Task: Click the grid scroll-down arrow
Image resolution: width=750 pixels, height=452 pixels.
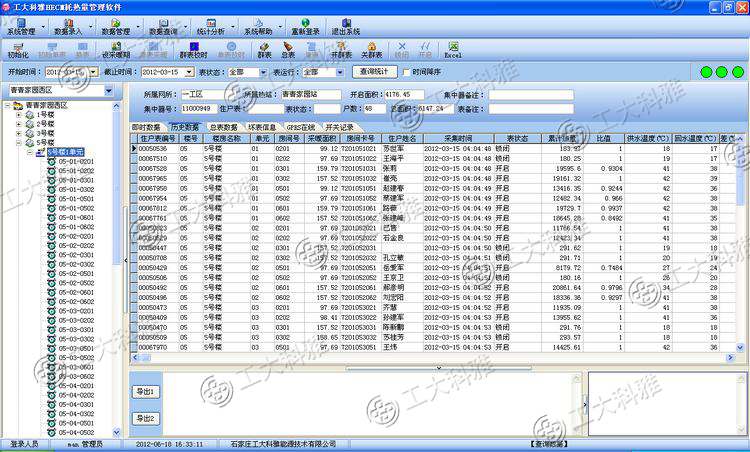Action: point(740,348)
